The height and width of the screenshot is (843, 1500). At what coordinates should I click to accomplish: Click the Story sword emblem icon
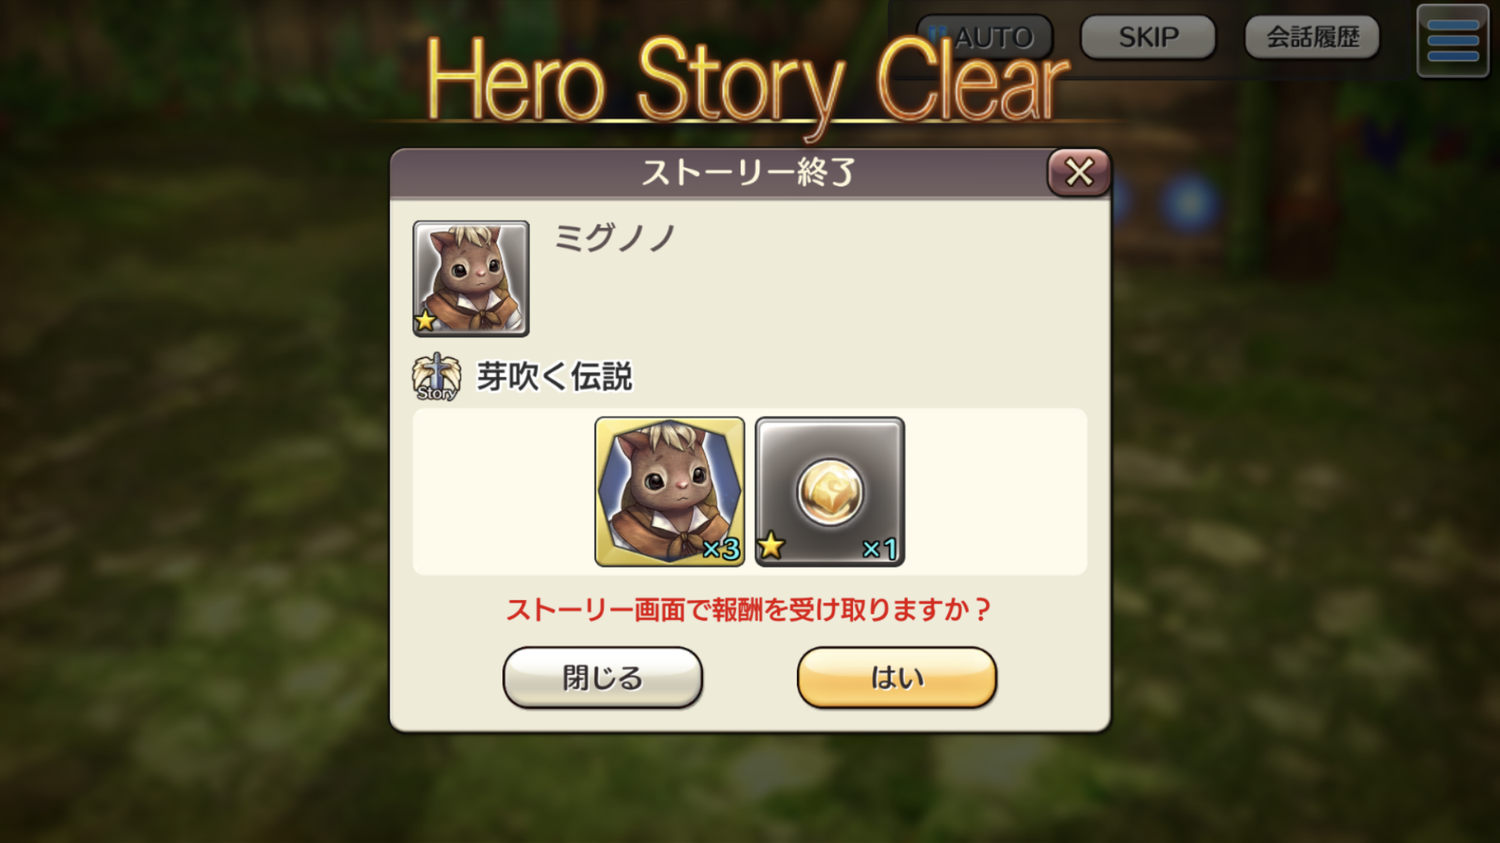tap(437, 377)
